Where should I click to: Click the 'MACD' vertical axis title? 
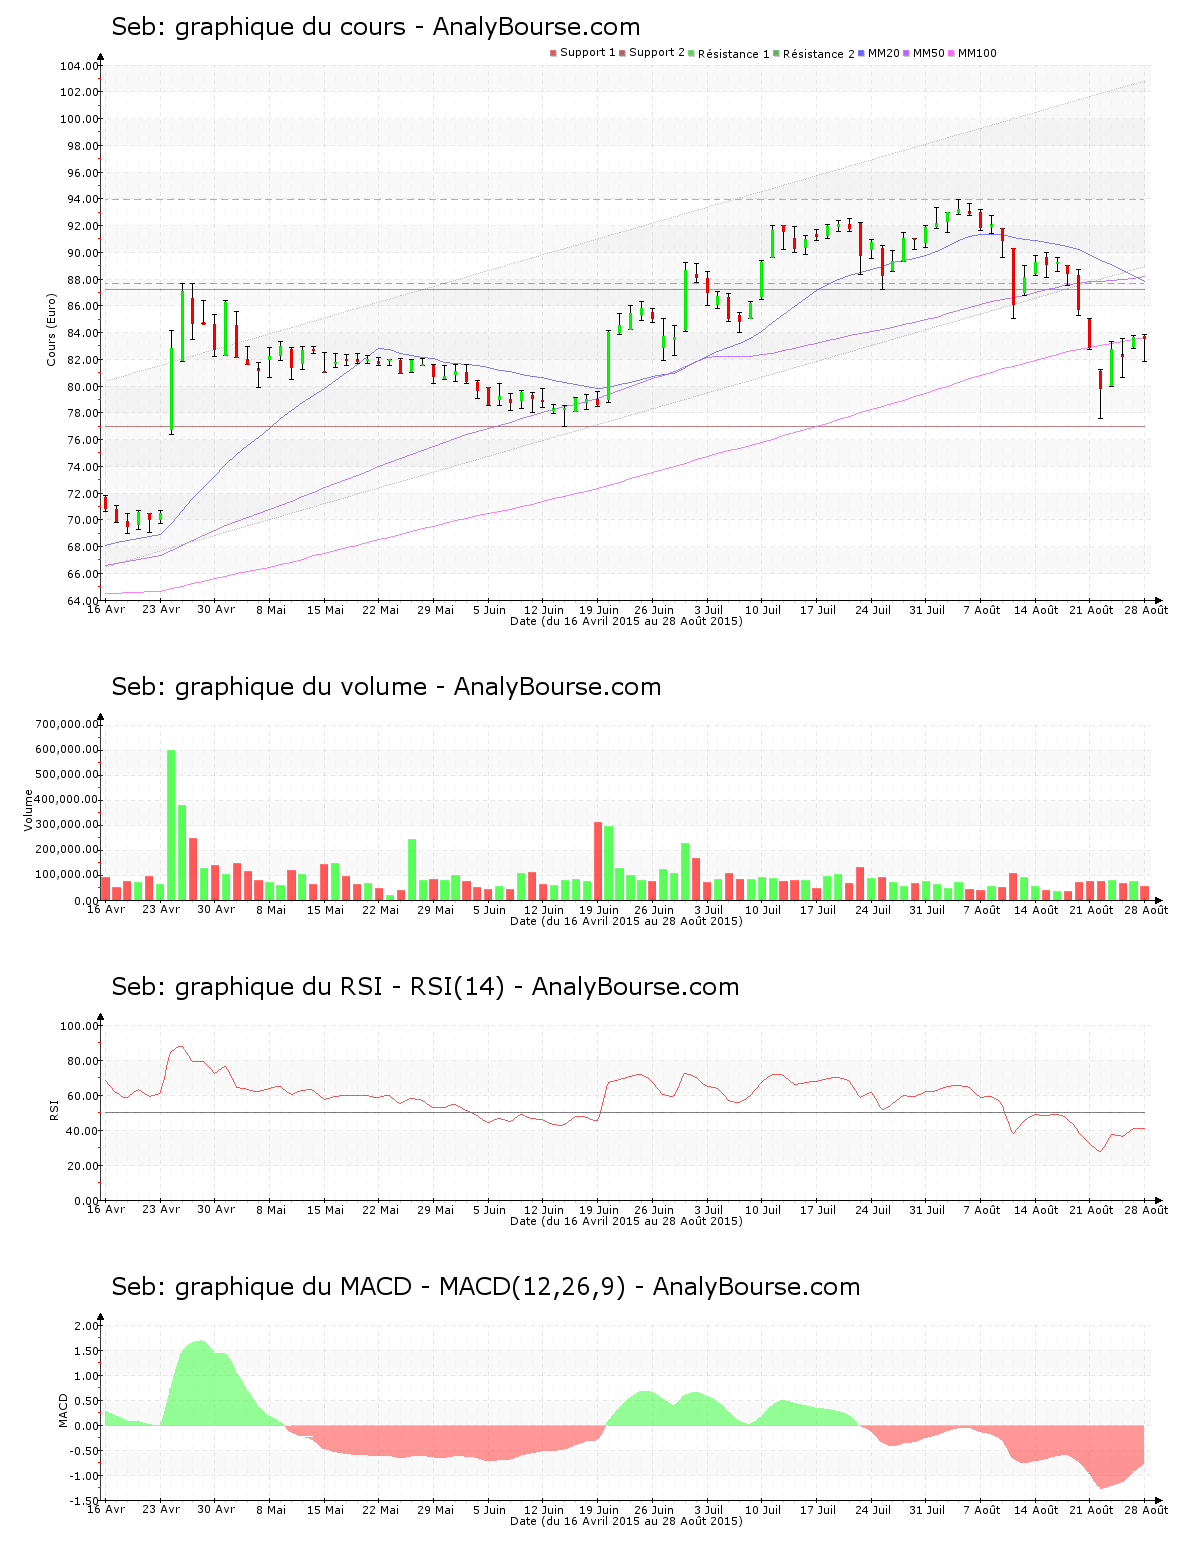63,1411
